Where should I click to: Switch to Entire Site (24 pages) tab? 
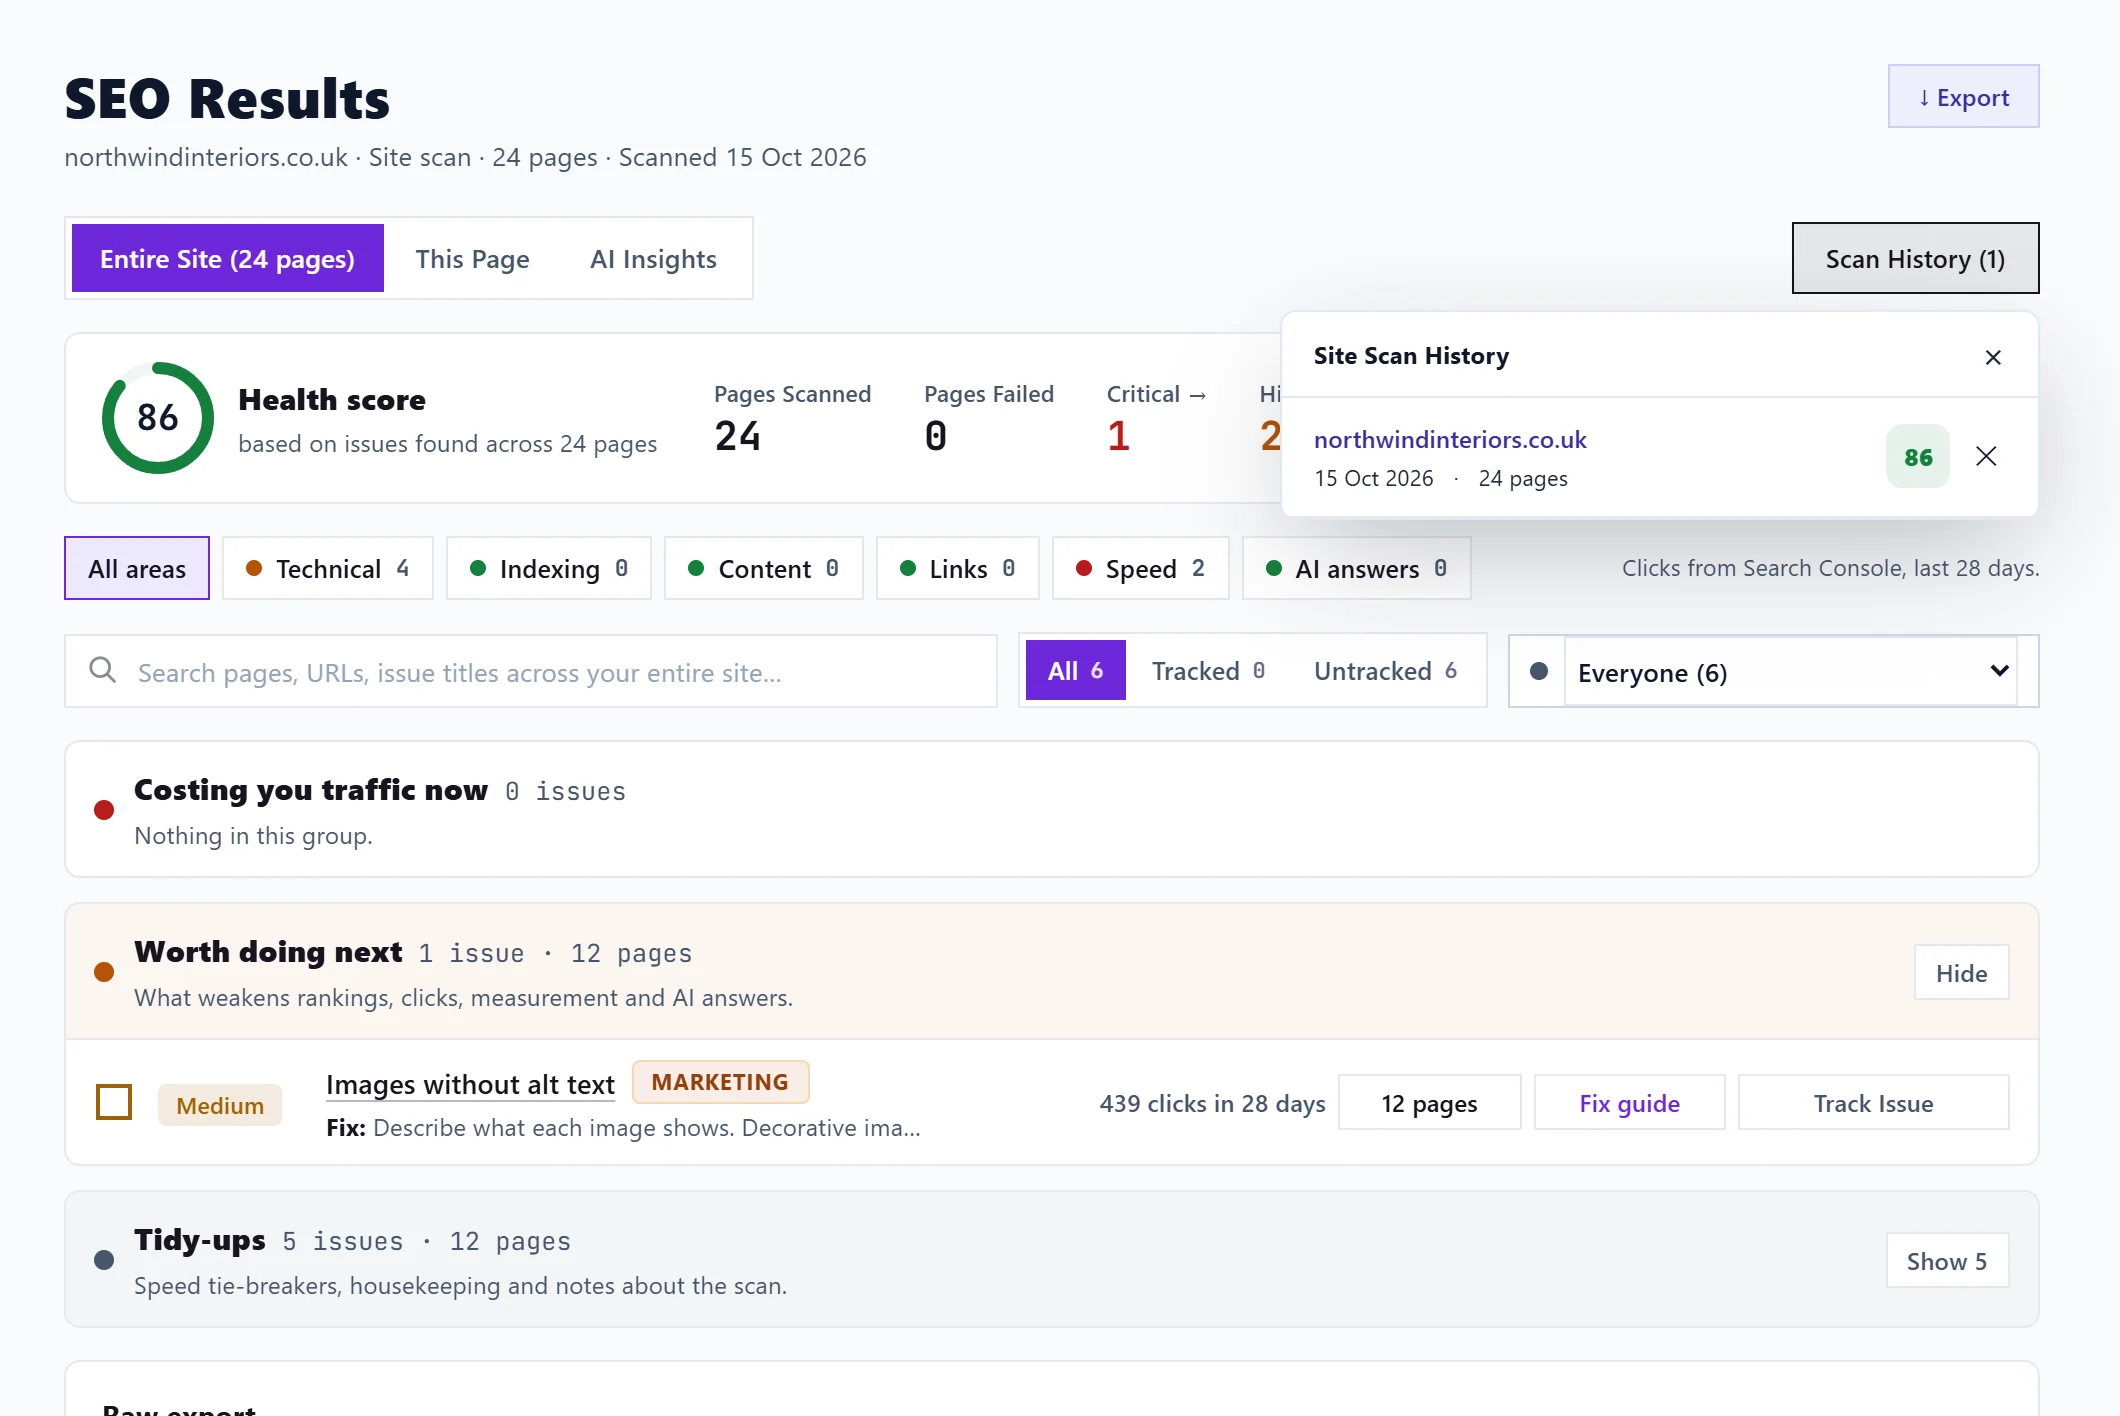pyautogui.click(x=228, y=258)
